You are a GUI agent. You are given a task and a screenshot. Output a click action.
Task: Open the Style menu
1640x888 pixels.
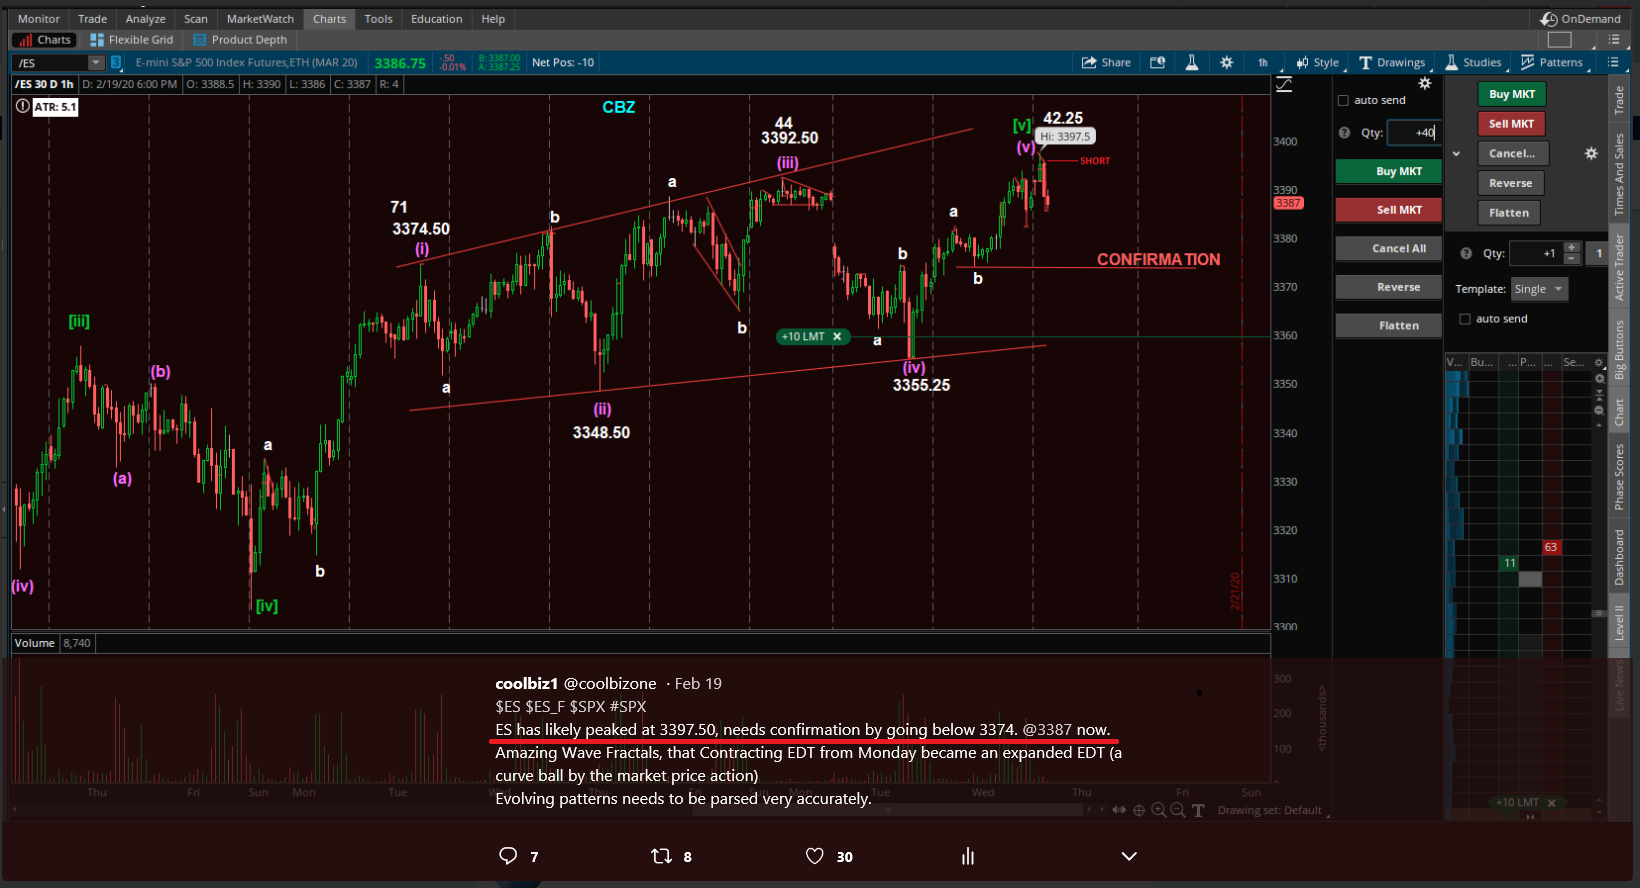(1318, 62)
